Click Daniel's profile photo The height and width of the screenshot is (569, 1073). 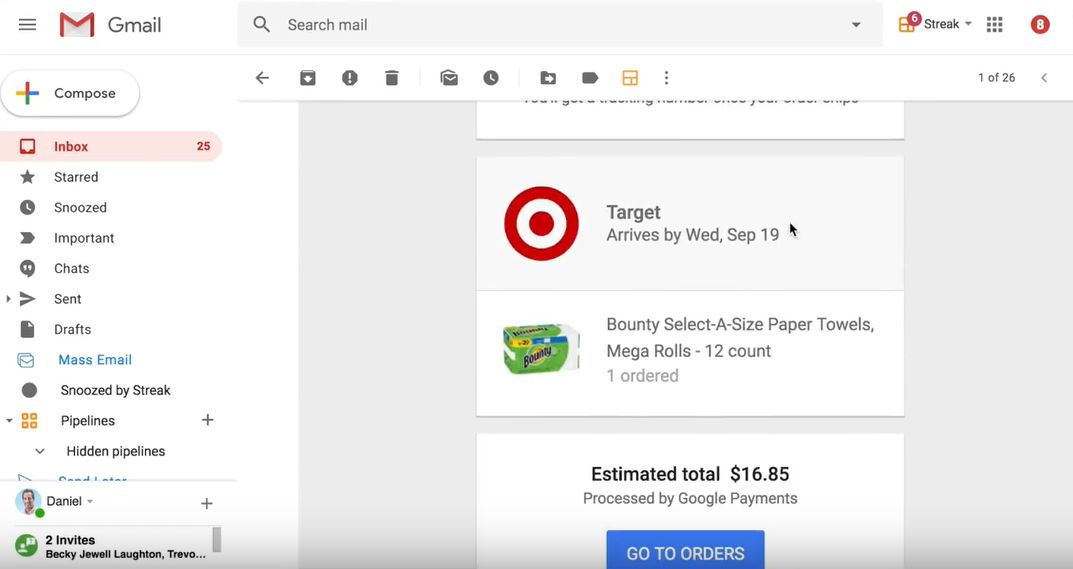coord(28,502)
